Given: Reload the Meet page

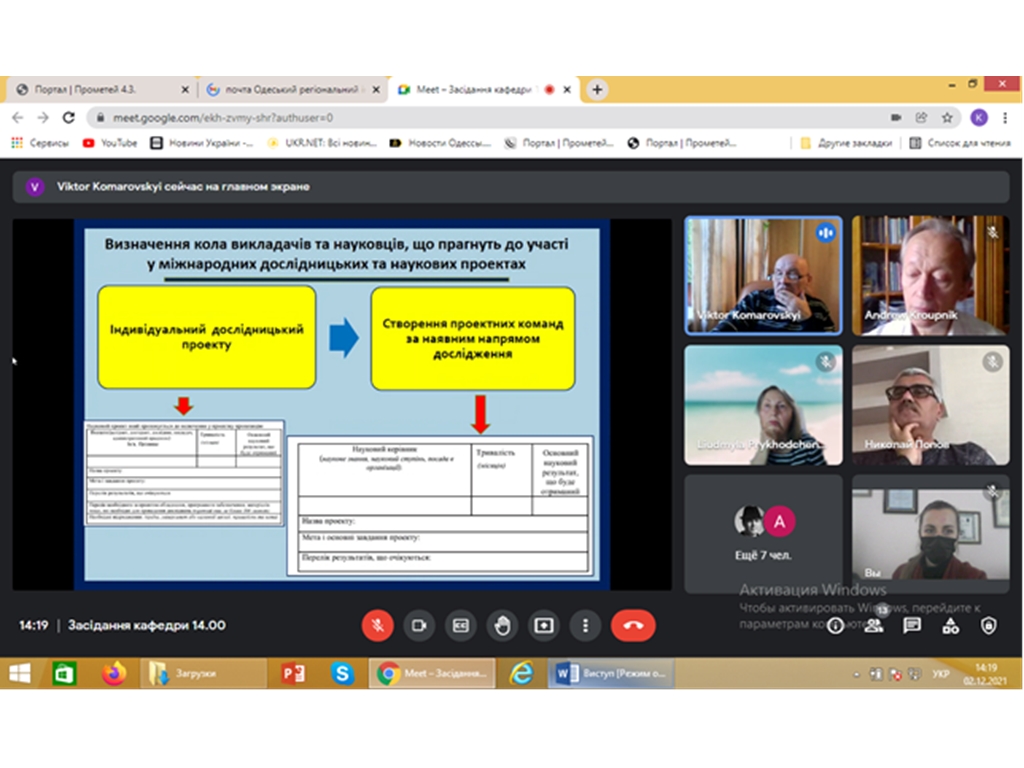Looking at the screenshot, I should 69,118.
